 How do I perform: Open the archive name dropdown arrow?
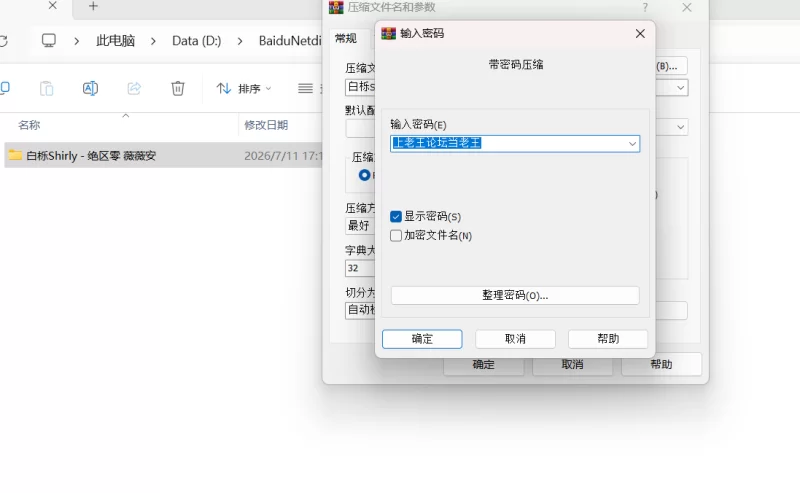[681, 88]
